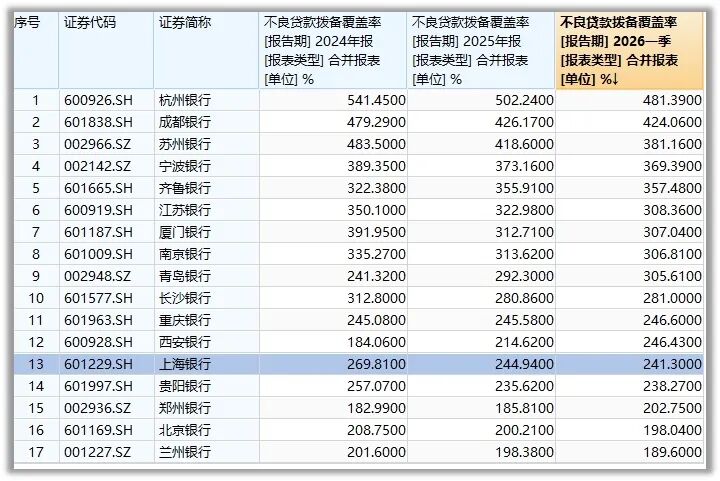720x481 pixels.
Task: Click the 序号 column header
Action: point(36,50)
